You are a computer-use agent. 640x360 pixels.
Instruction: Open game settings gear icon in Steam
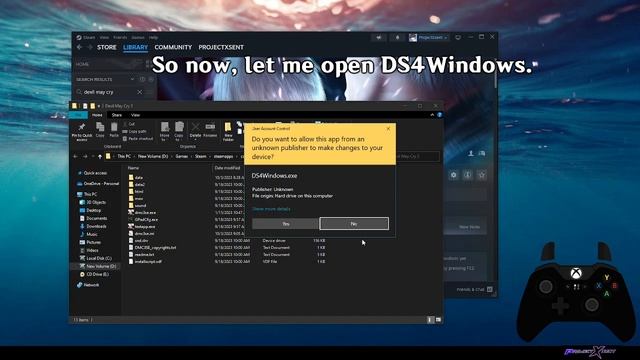pyautogui.click(x=453, y=175)
